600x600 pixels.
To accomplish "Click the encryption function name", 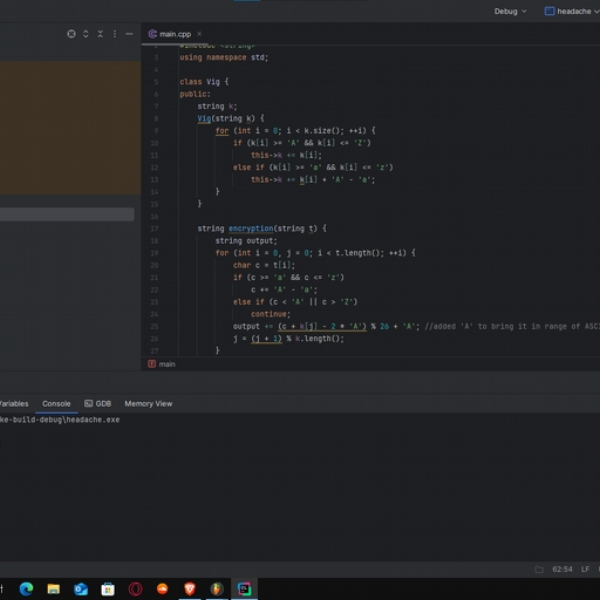I will [x=251, y=228].
